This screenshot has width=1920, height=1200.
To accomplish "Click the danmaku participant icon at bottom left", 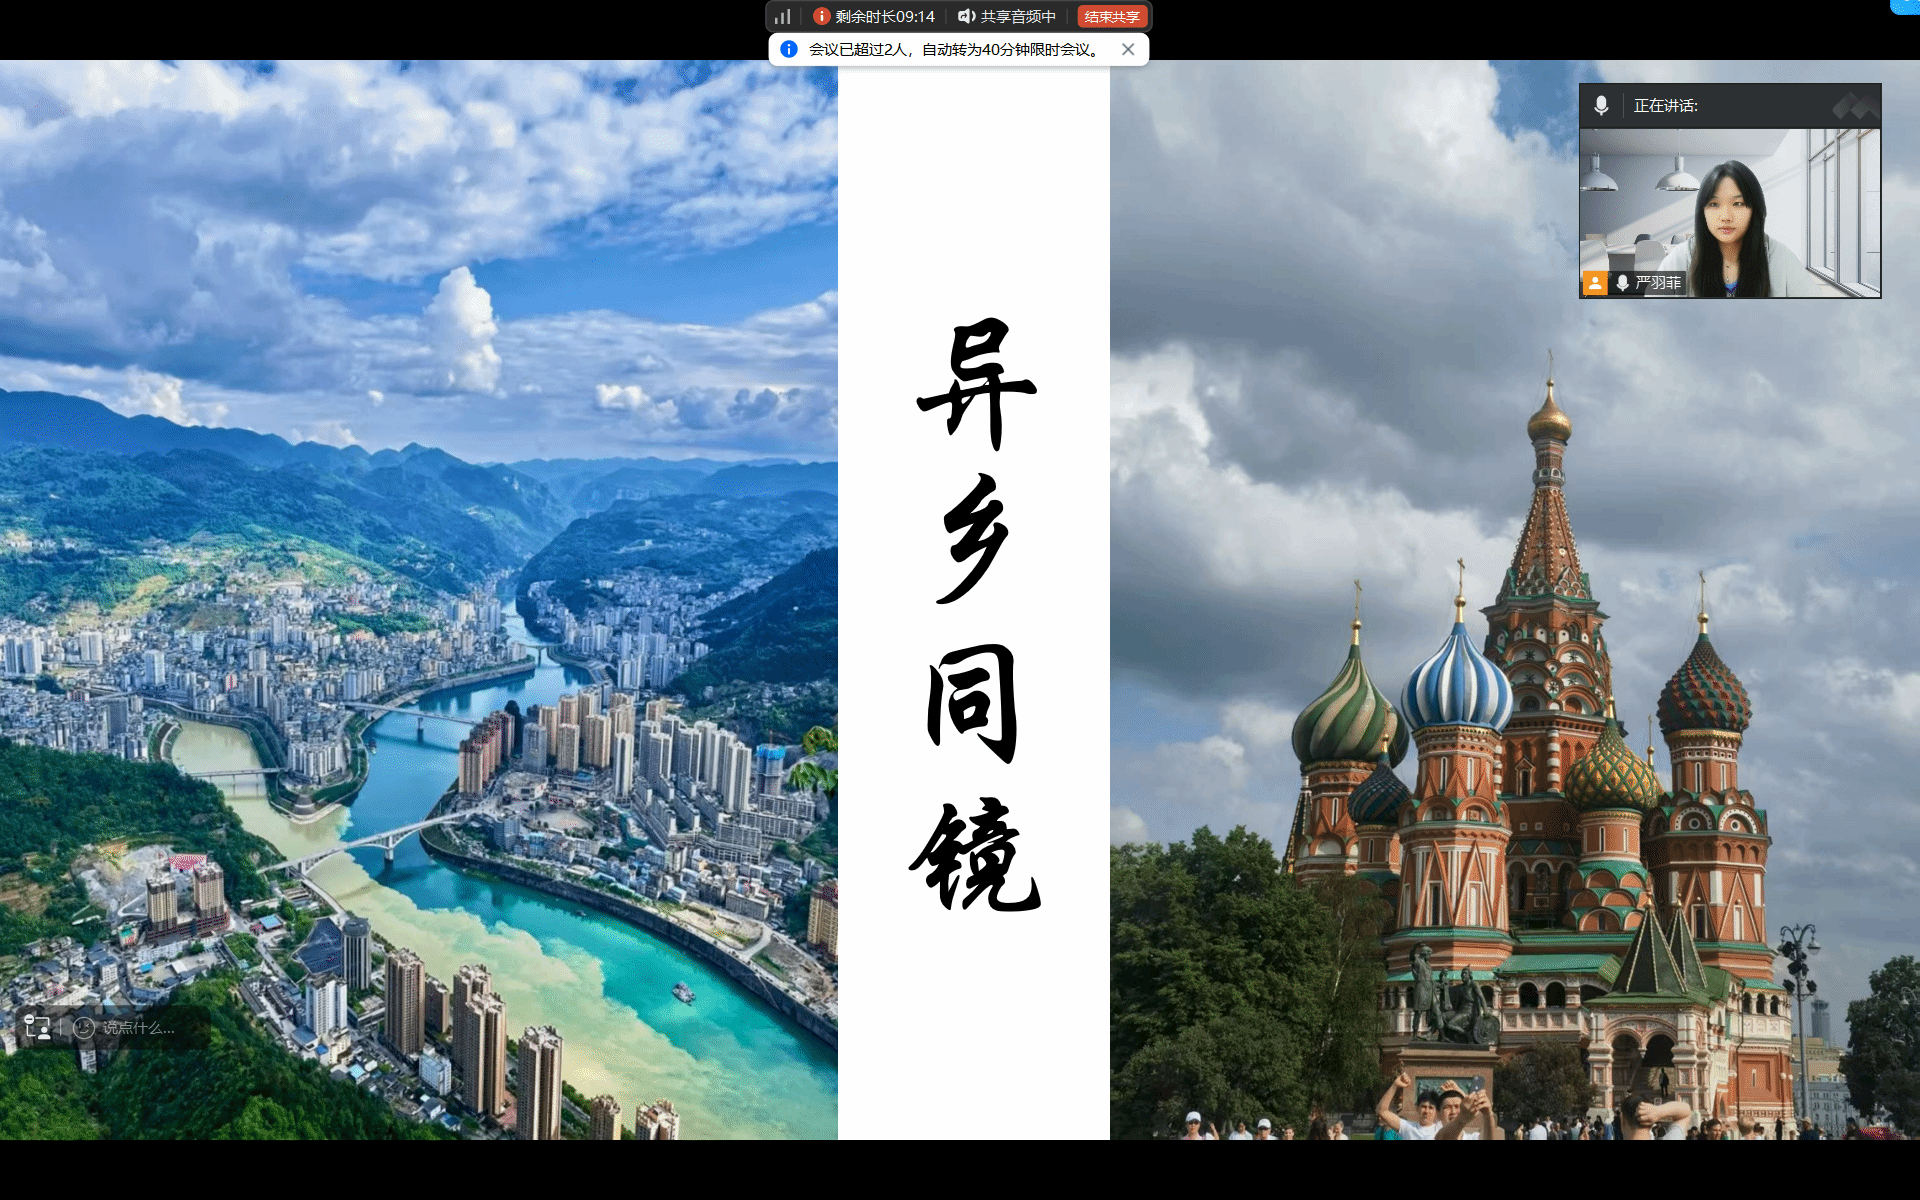I will click(38, 1027).
